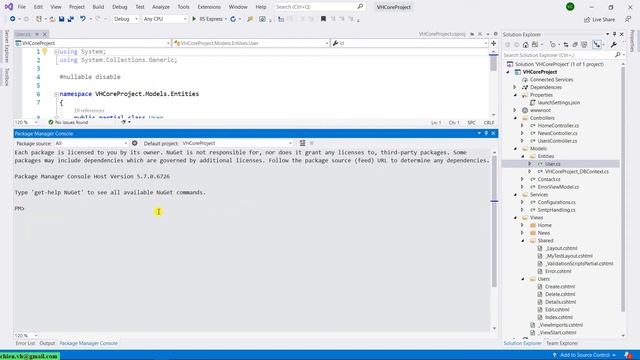Click the notifications icon in the status bar
The height and width of the screenshot is (360, 640).
(628, 355)
